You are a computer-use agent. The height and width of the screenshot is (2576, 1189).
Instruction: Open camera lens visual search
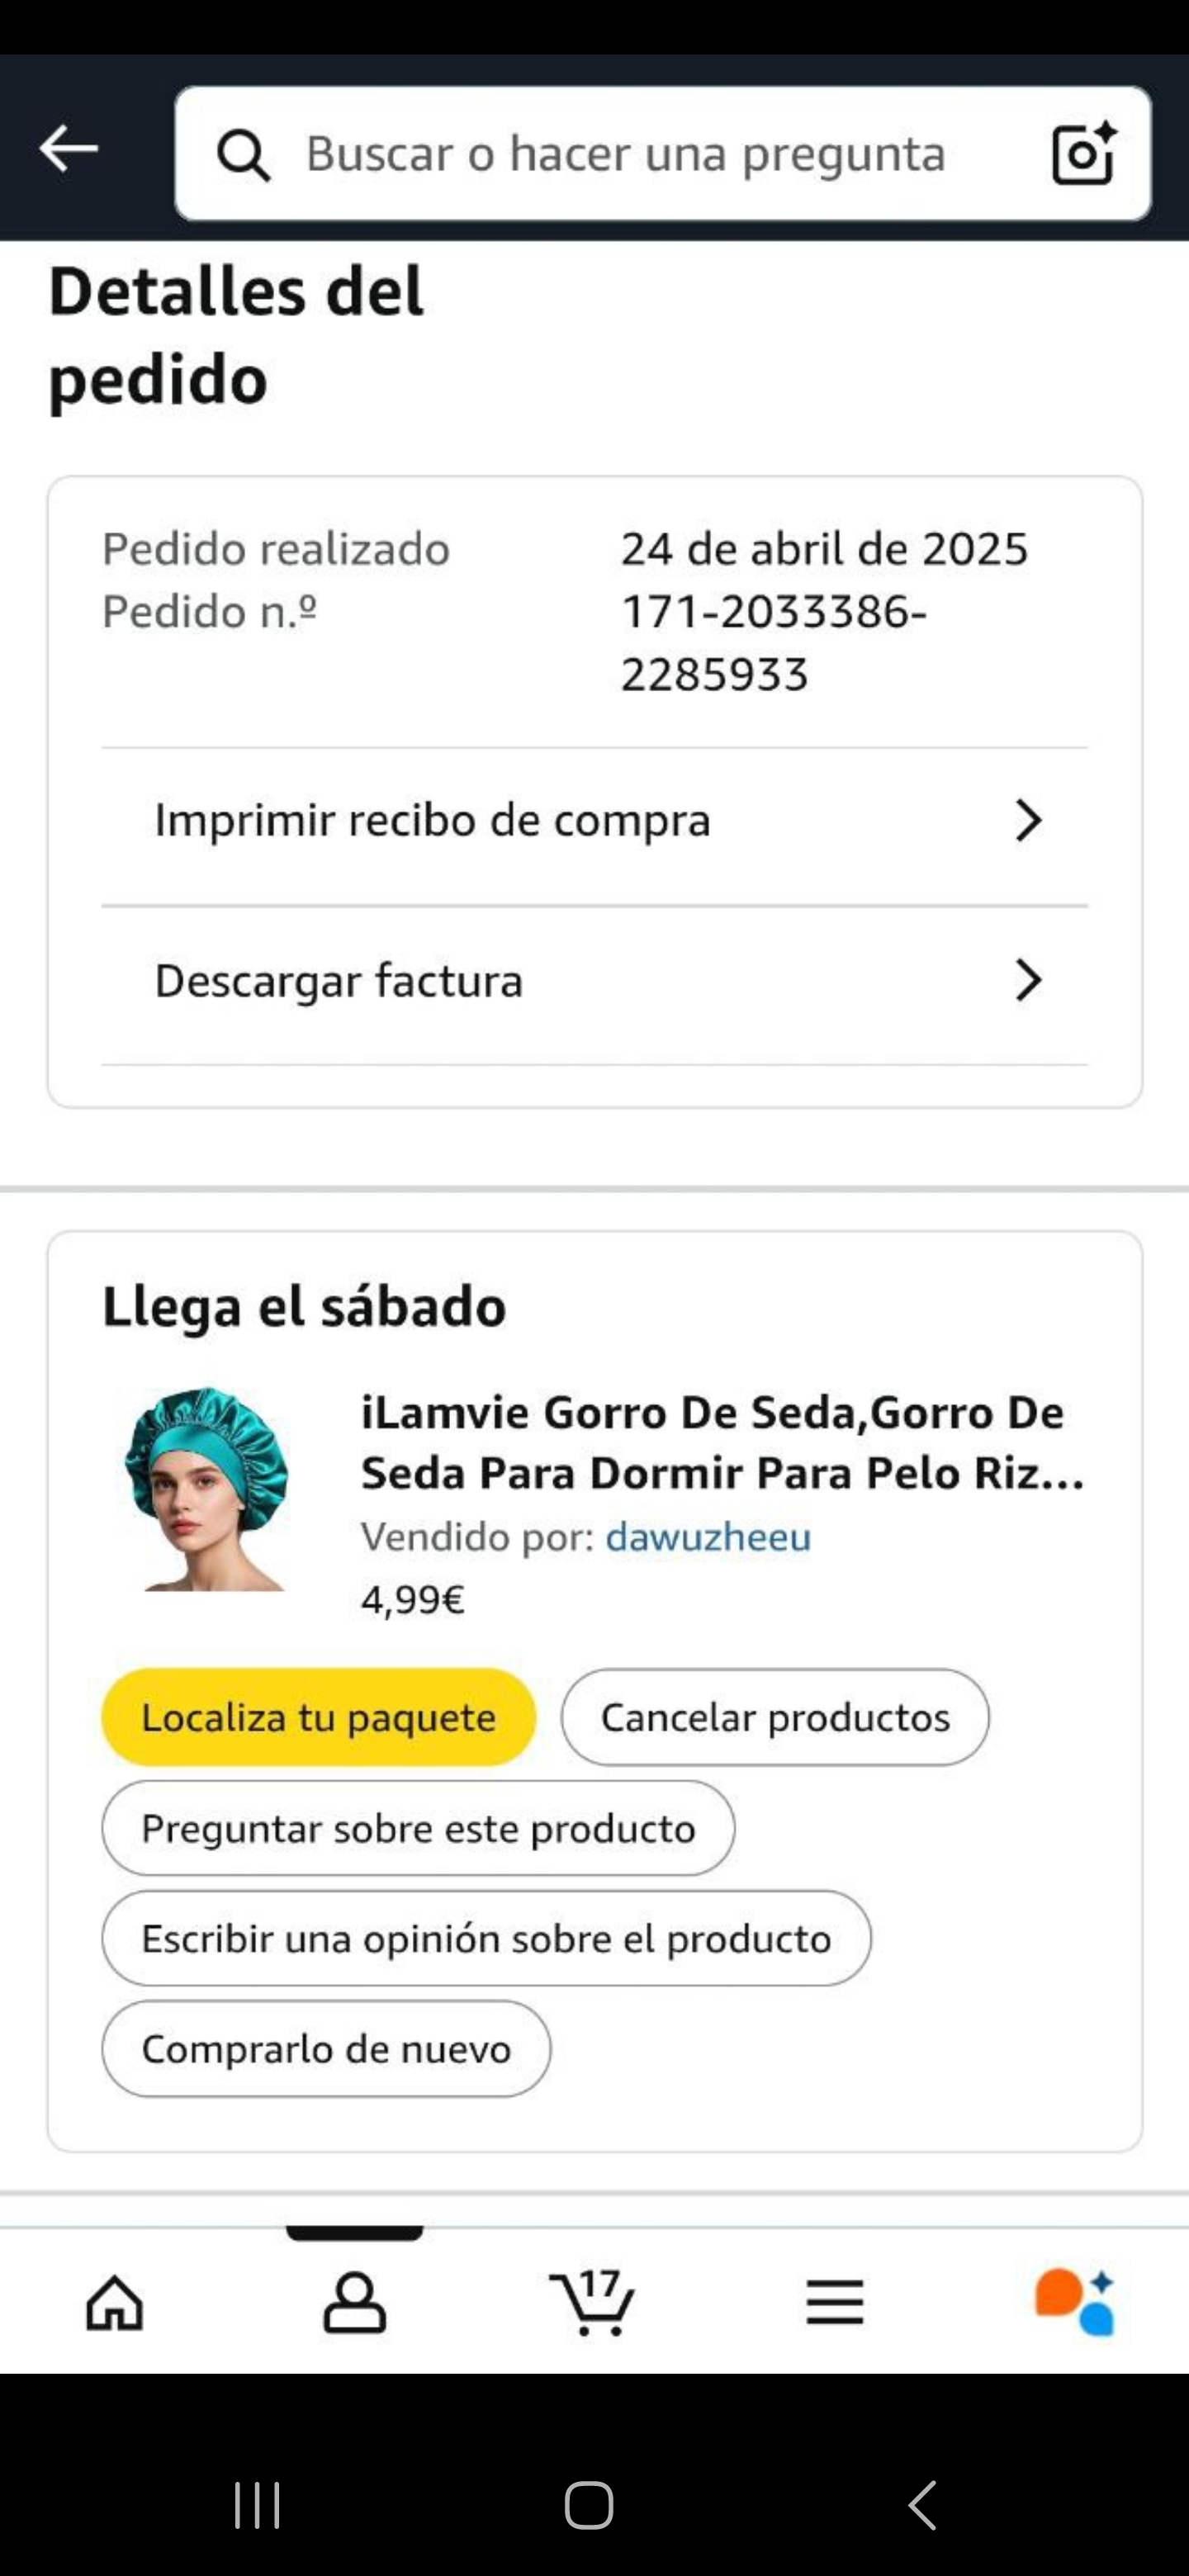coord(1084,153)
